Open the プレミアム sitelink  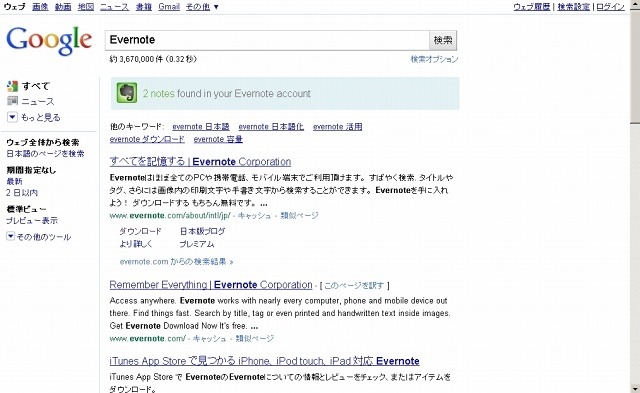pyautogui.click(x=197, y=244)
